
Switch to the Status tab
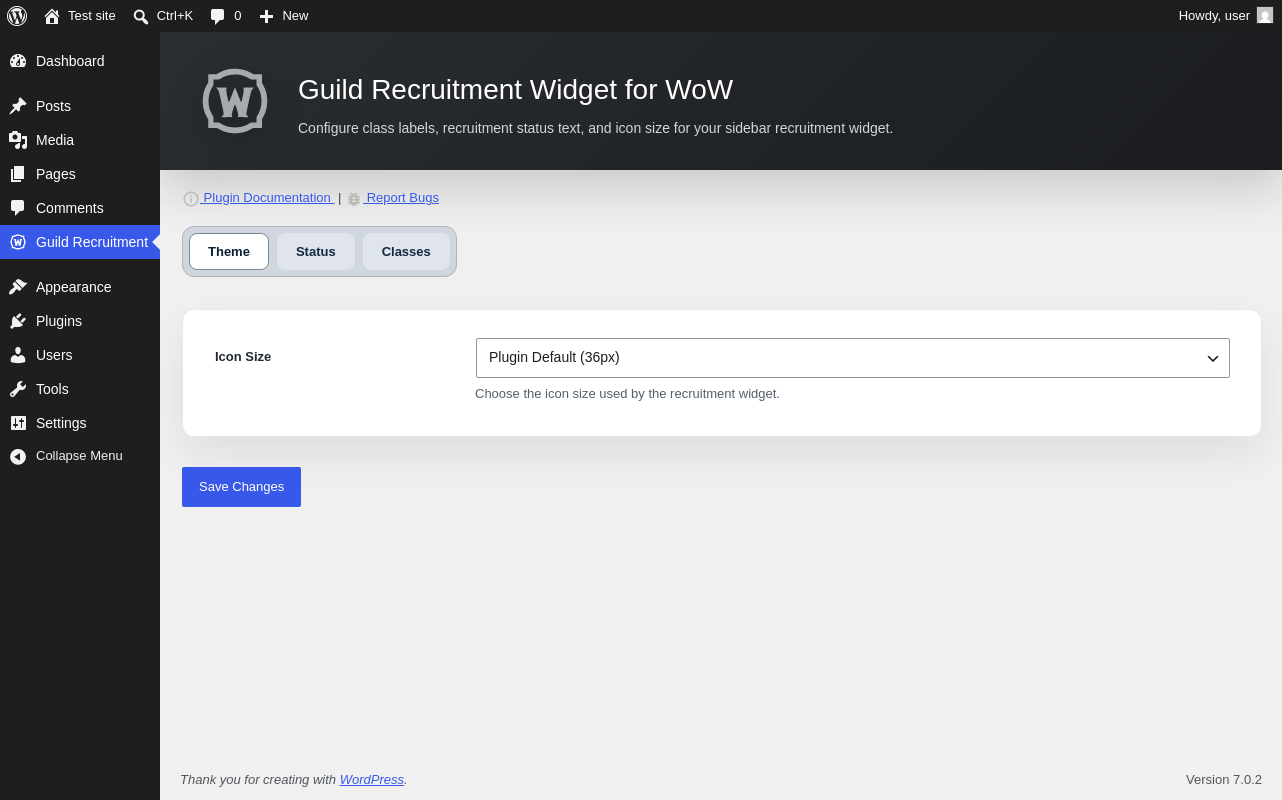316,252
